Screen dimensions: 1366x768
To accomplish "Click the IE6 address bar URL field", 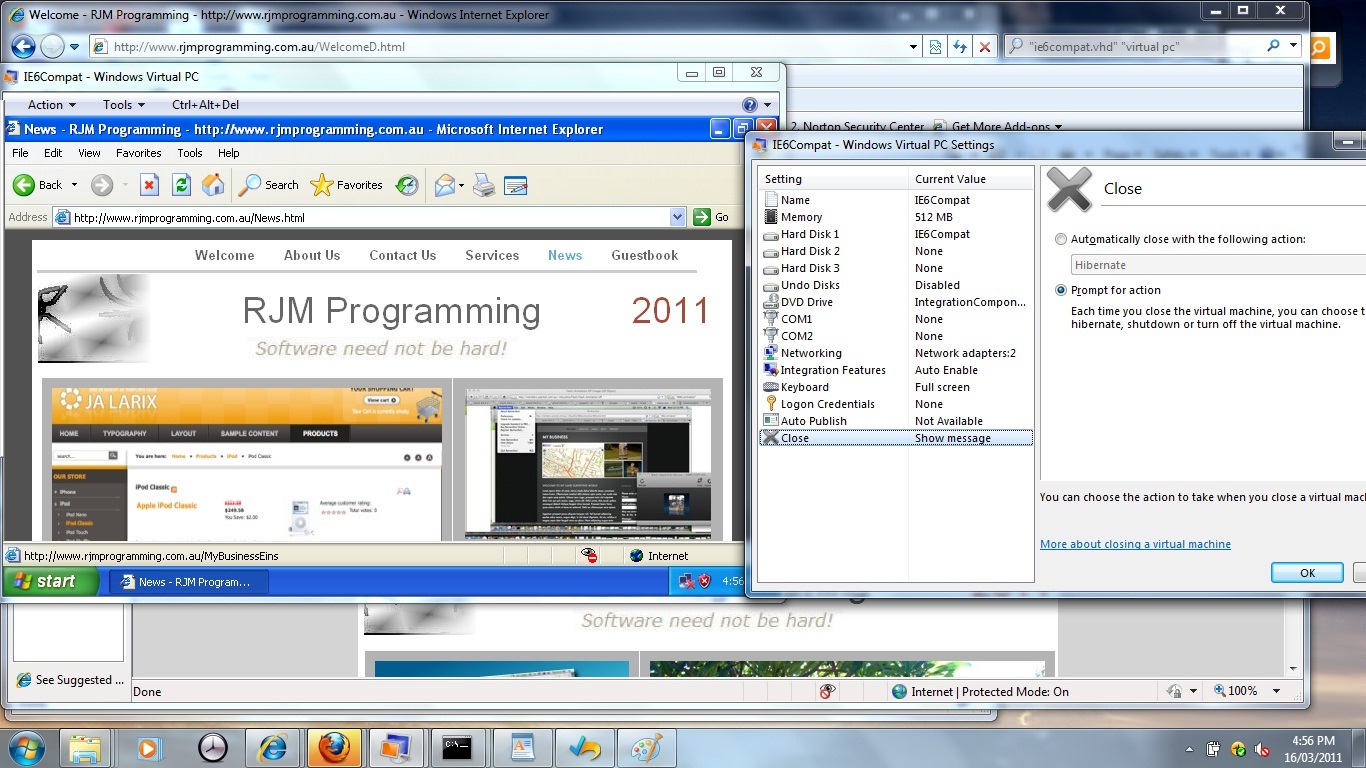I will click(370, 217).
